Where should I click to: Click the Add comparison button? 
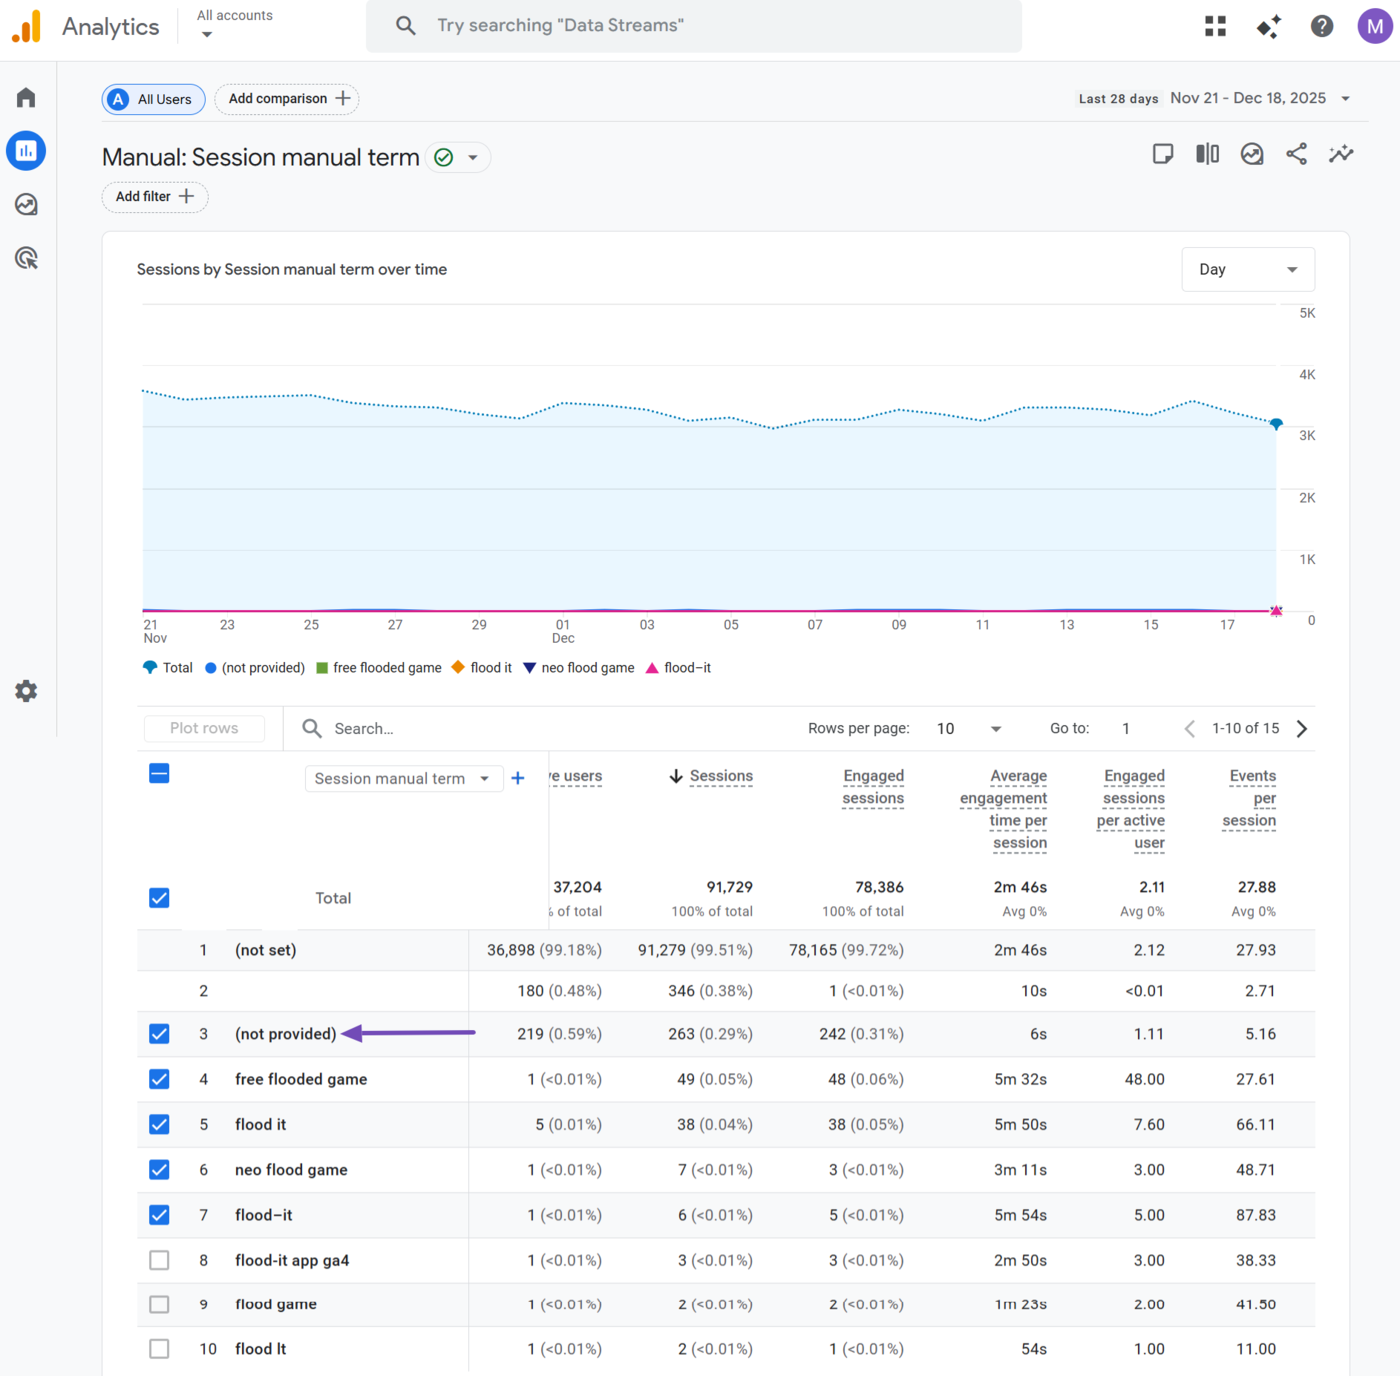tap(286, 99)
